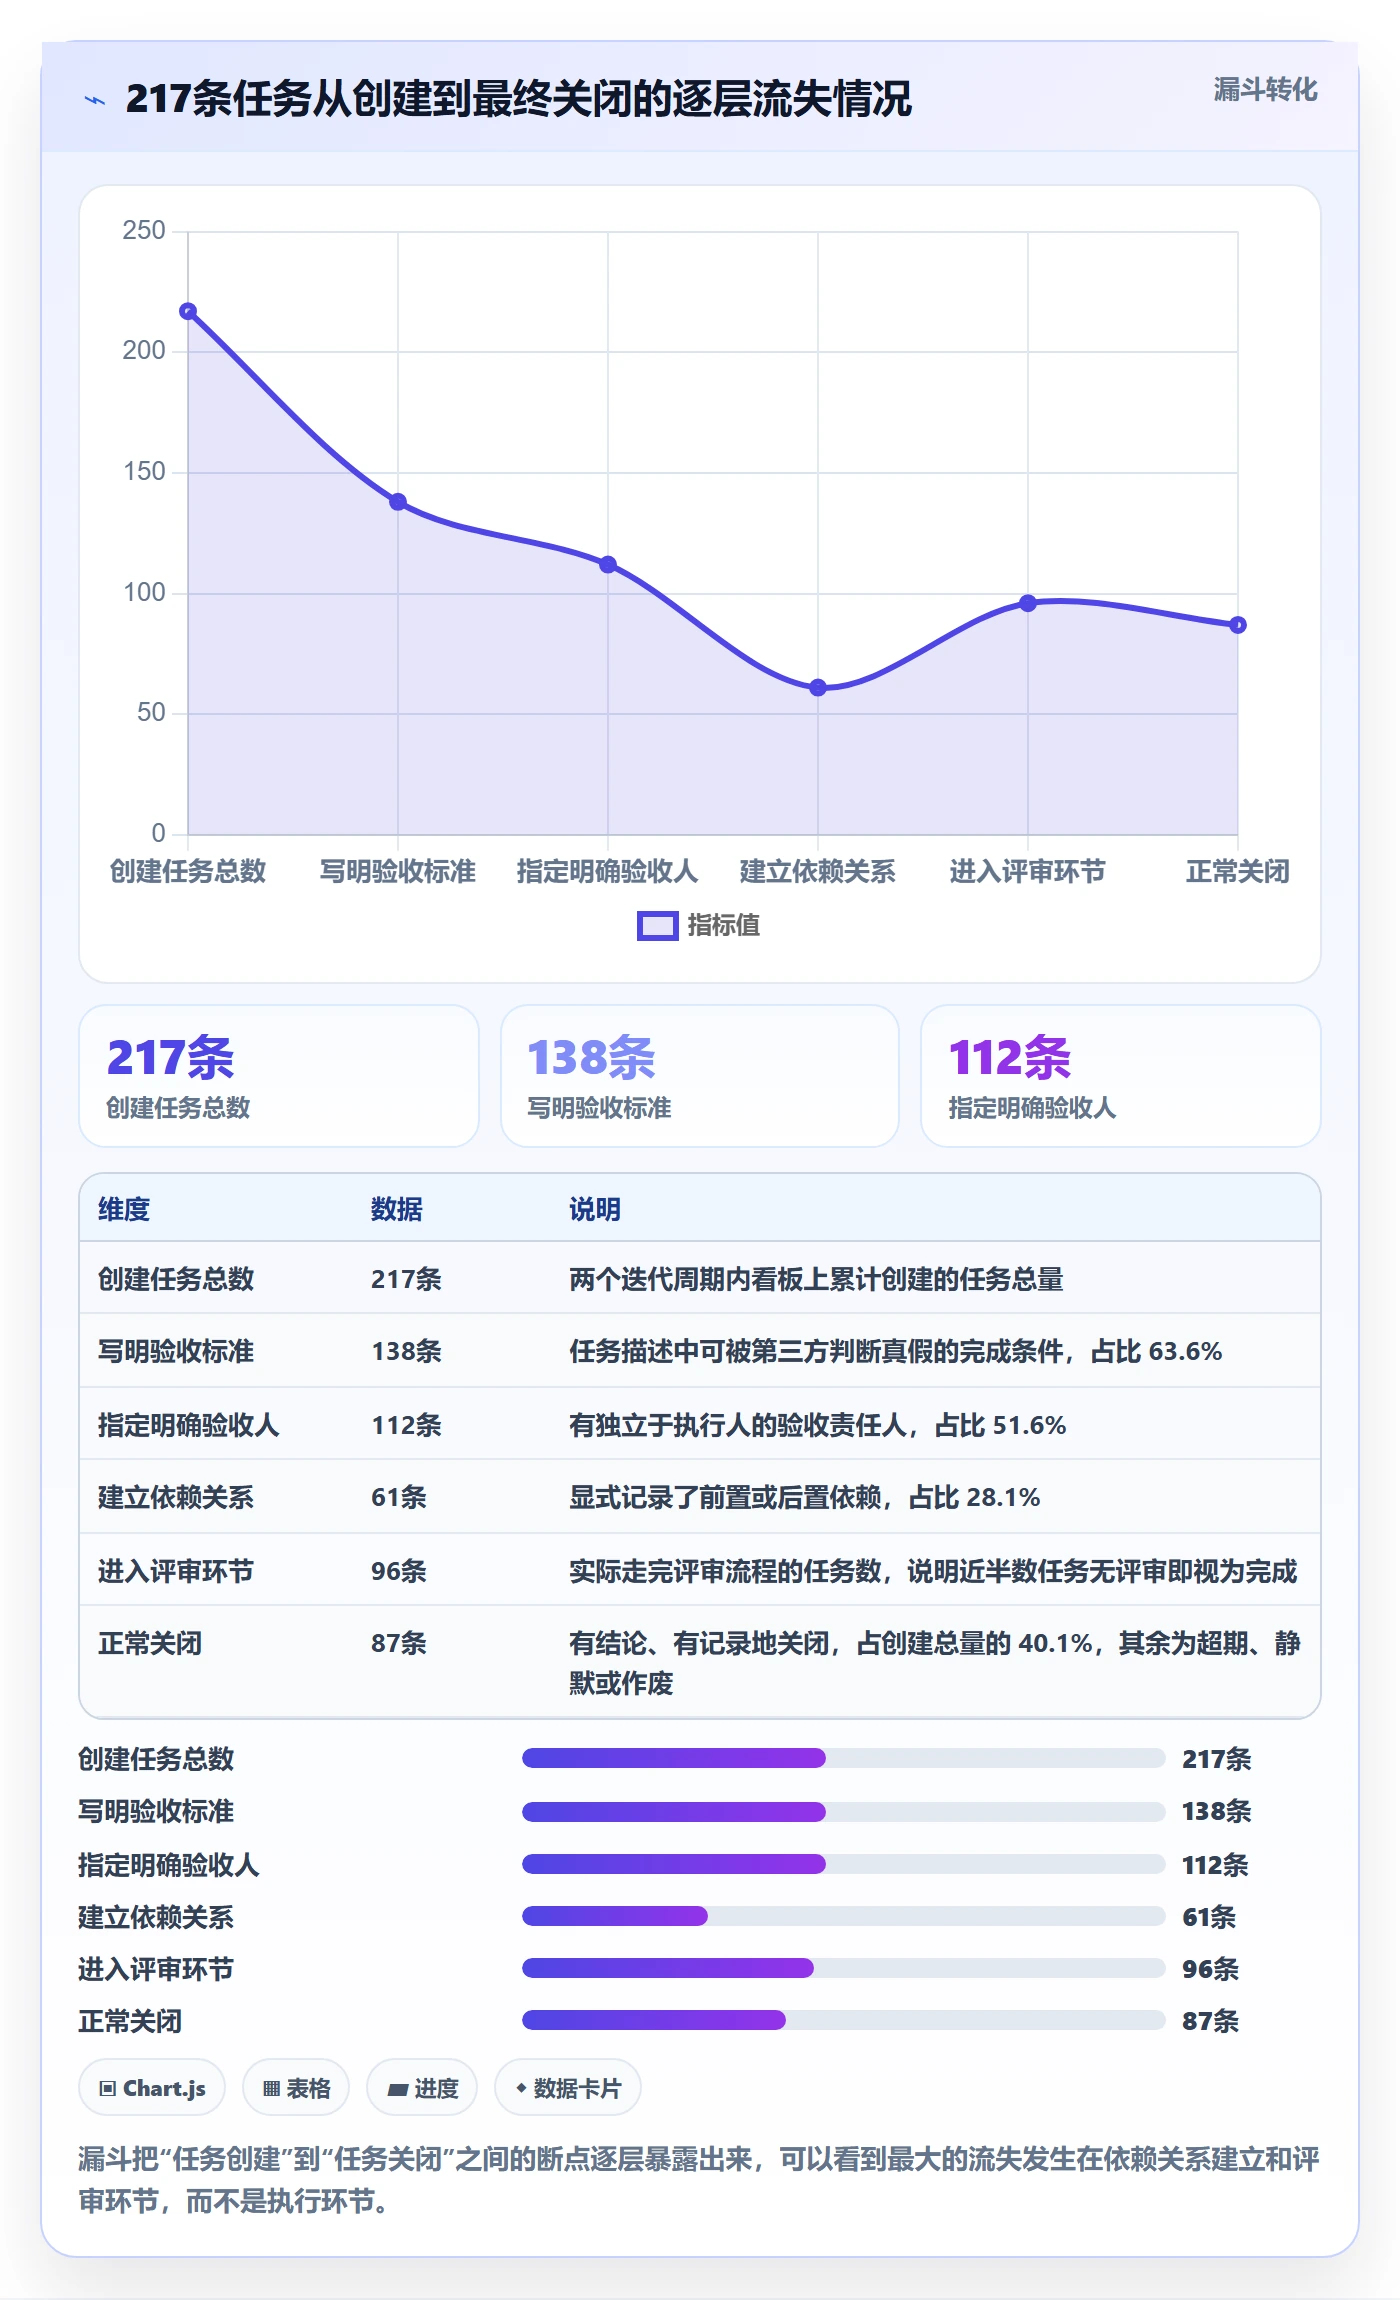This screenshot has height=2300, width=1400.
Task: Select the 进入评审环节 data point on the chart
Action: point(1028,603)
